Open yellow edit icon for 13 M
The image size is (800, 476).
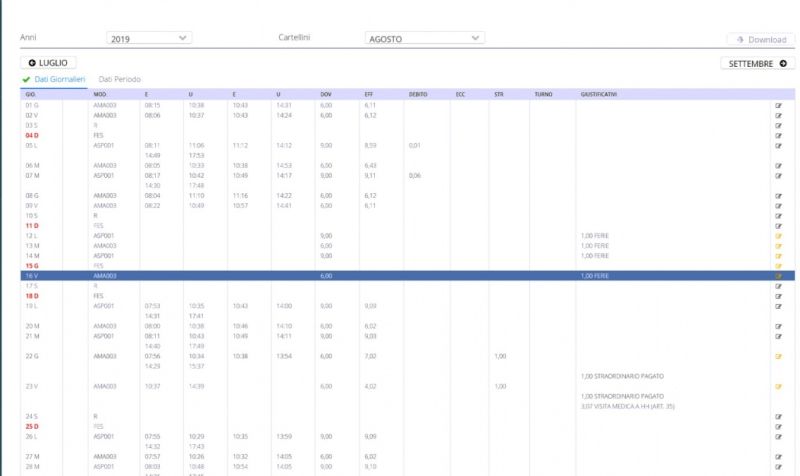pyautogui.click(x=778, y=246)
